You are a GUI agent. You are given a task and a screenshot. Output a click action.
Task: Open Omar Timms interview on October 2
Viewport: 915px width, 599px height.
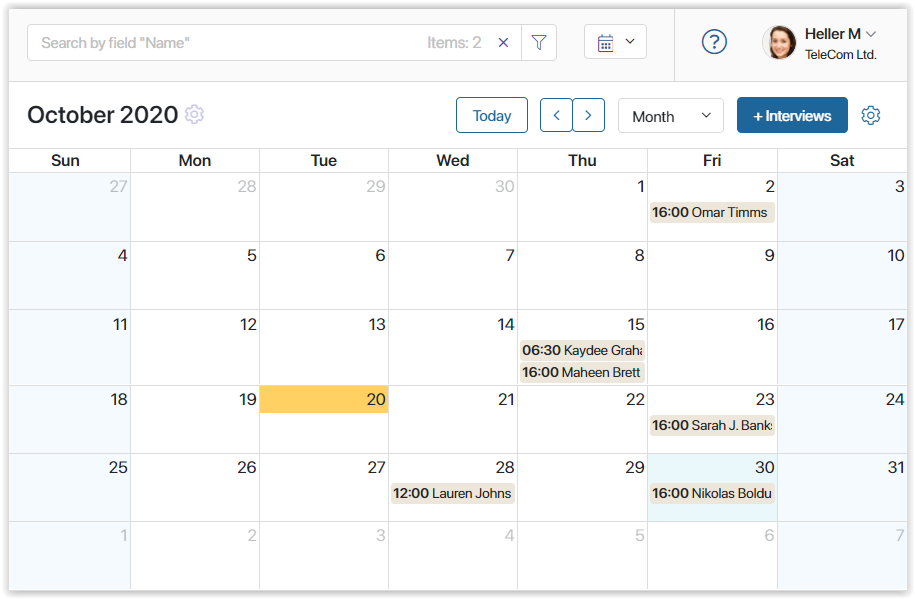(x=711, y=212)
